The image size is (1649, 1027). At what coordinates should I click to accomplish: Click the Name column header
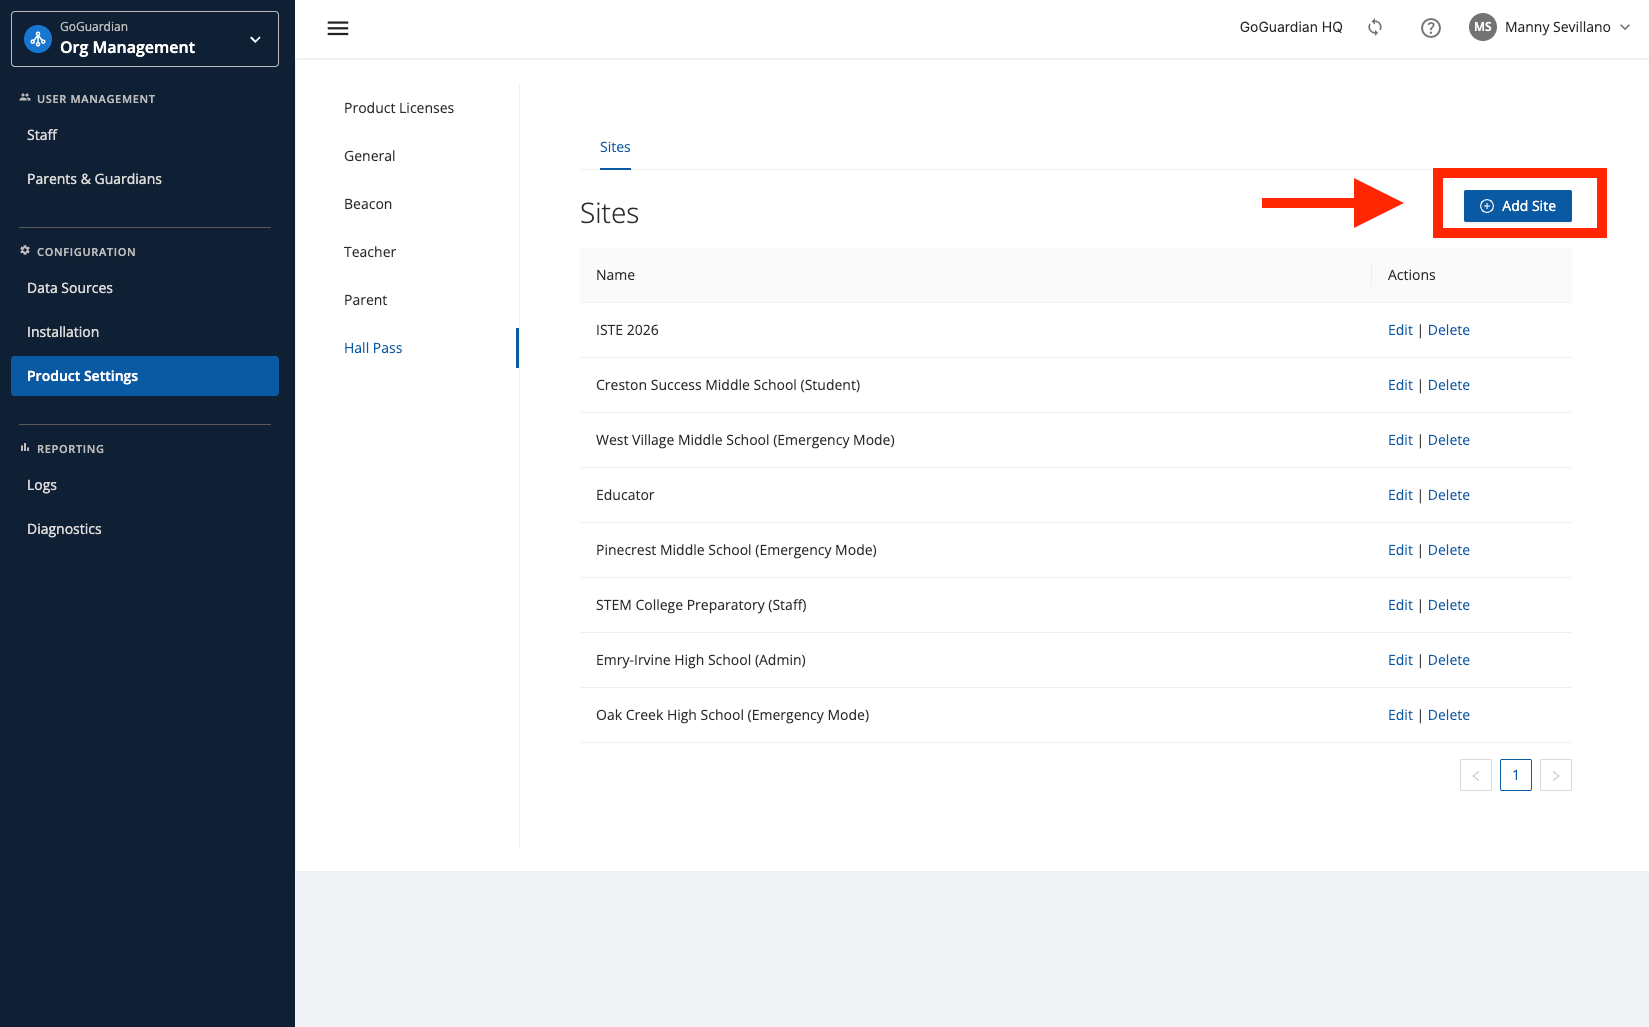[x=615, y=275]
